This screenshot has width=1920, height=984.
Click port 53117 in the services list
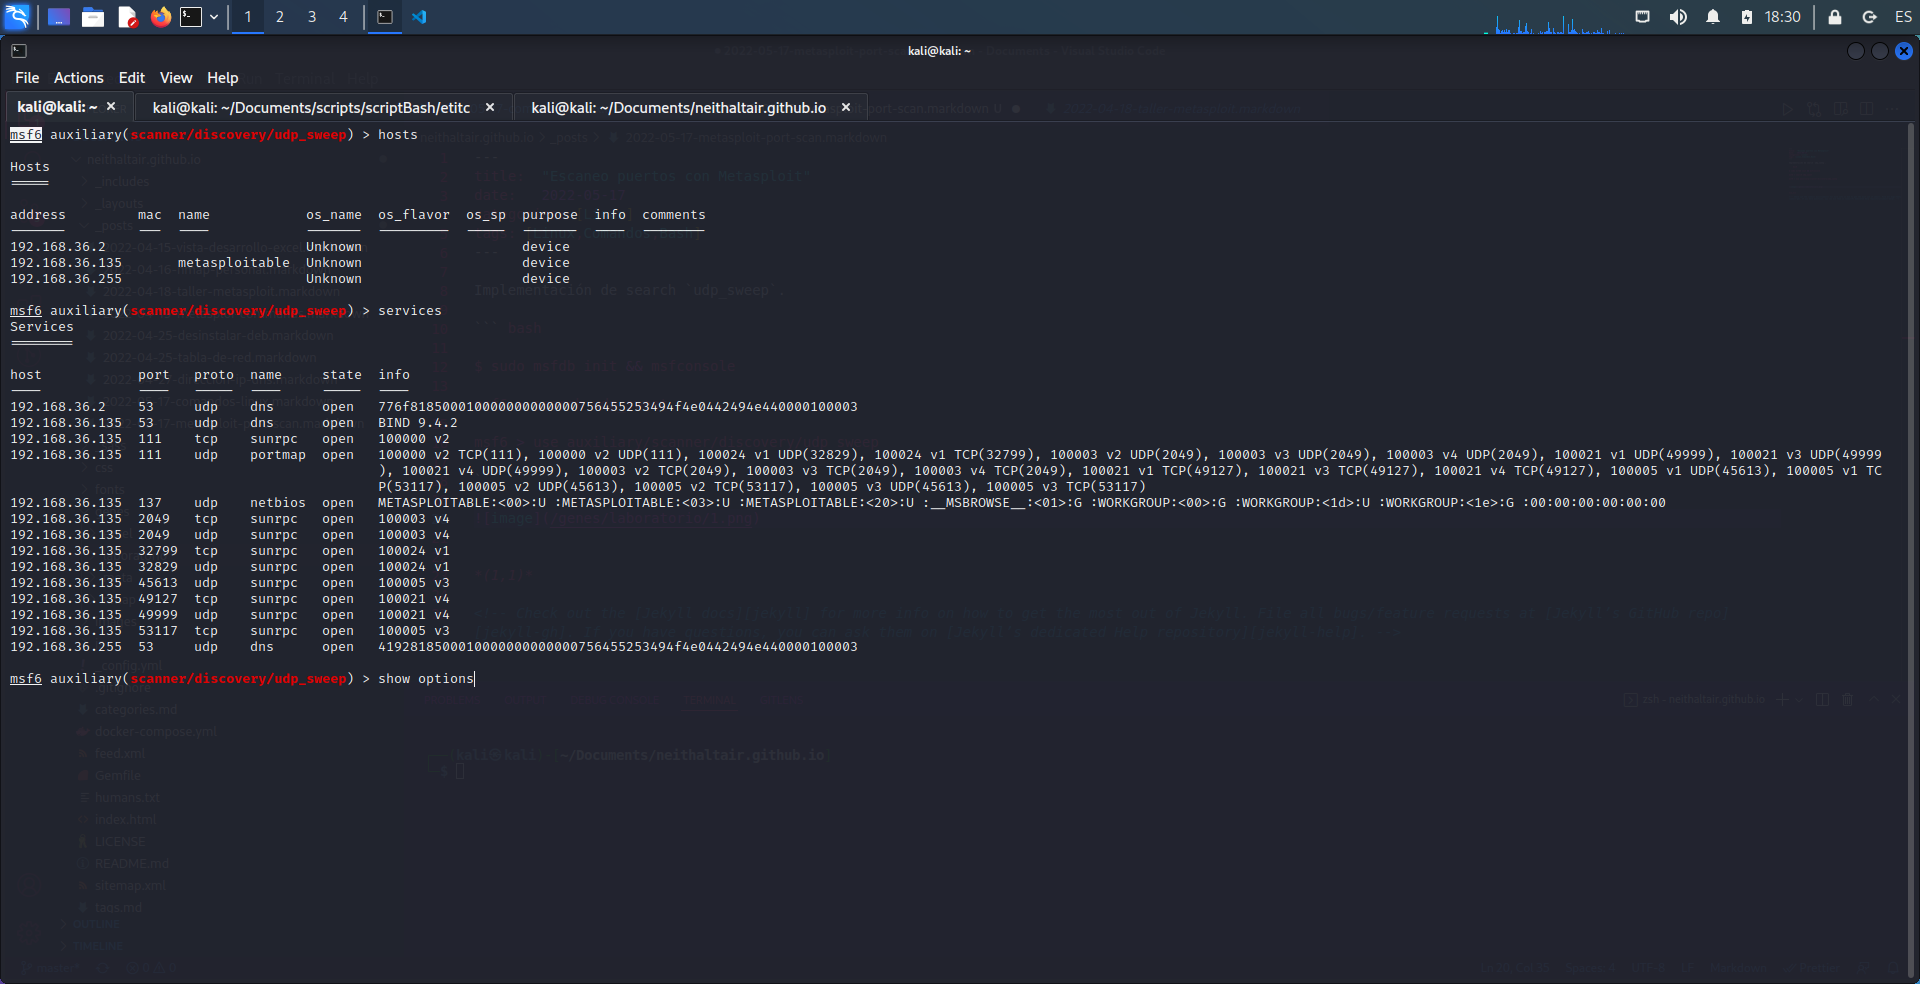pyautogui.click(x=158, y=631)
